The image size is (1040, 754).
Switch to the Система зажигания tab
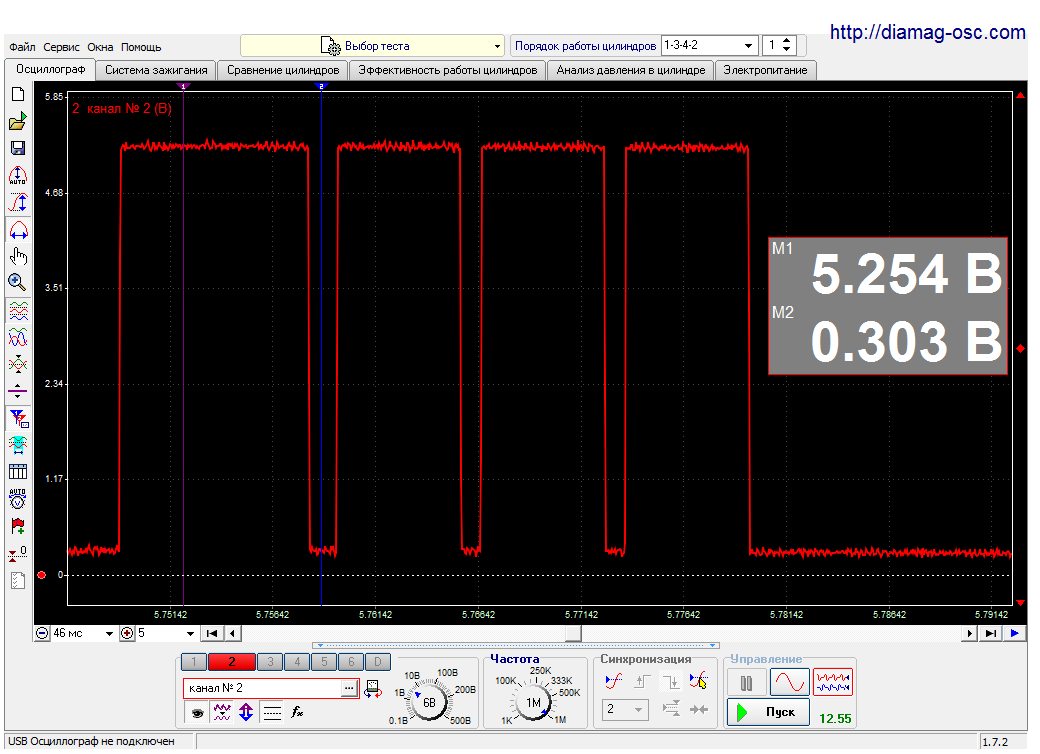156,70
